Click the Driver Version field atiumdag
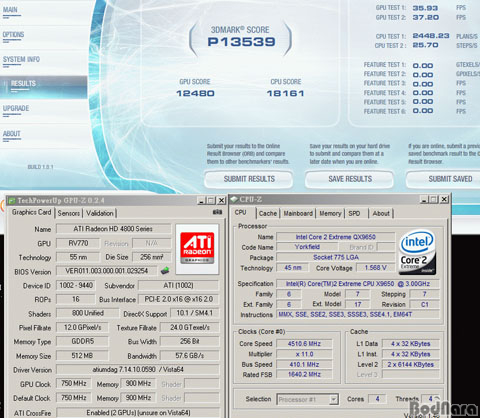 [x=138, y=370]
